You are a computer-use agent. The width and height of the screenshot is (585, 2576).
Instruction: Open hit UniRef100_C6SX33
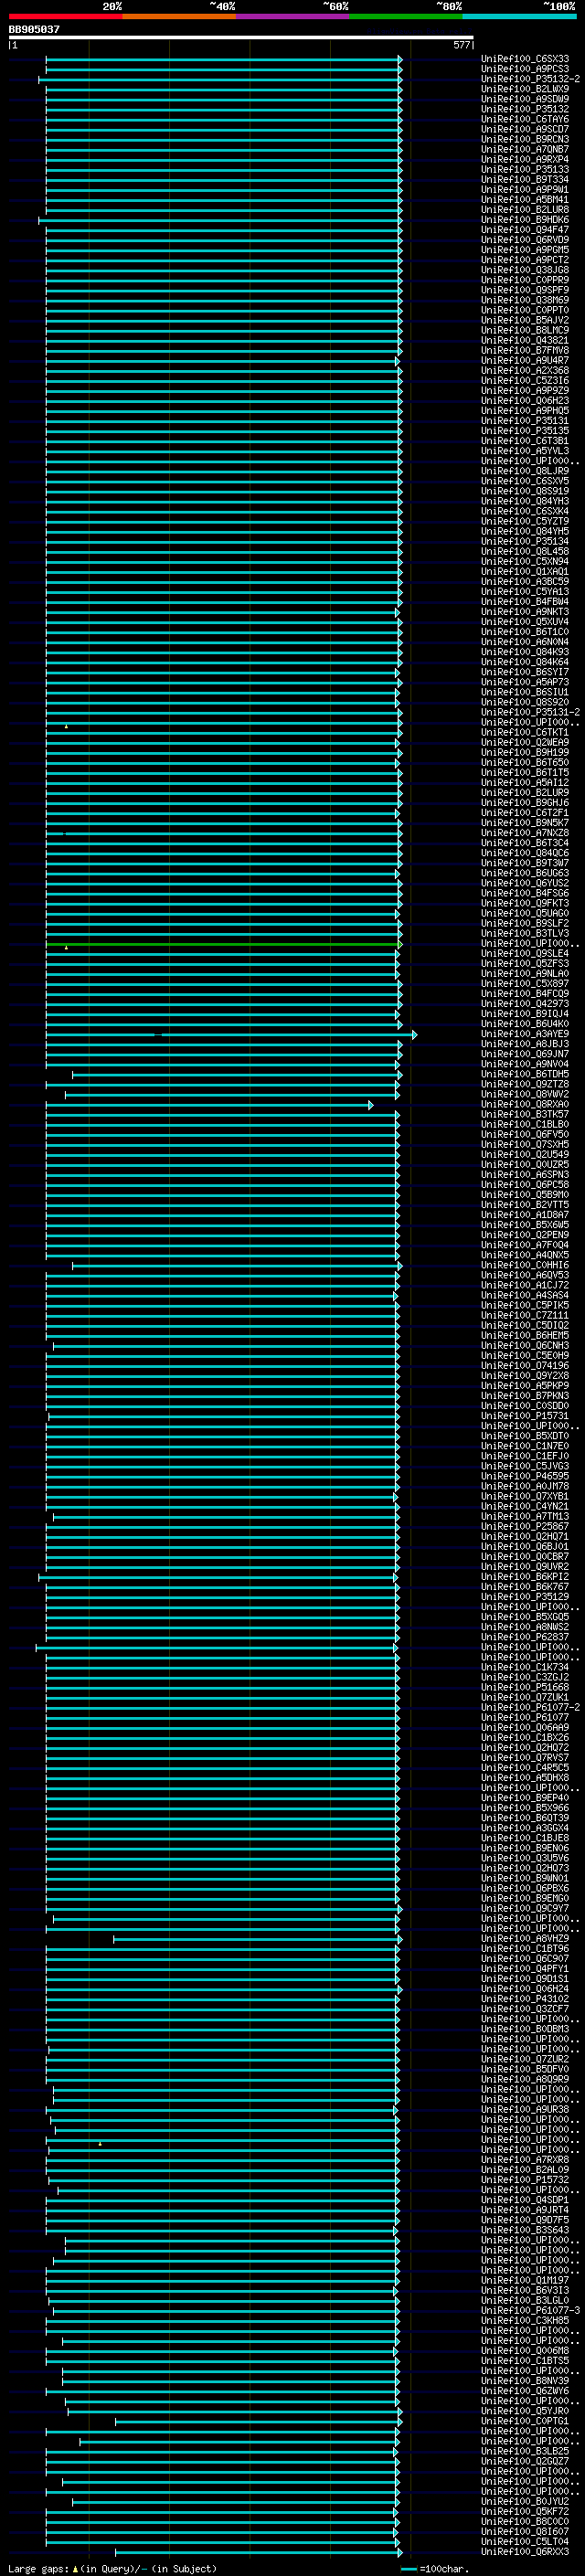tap(525, 59)
